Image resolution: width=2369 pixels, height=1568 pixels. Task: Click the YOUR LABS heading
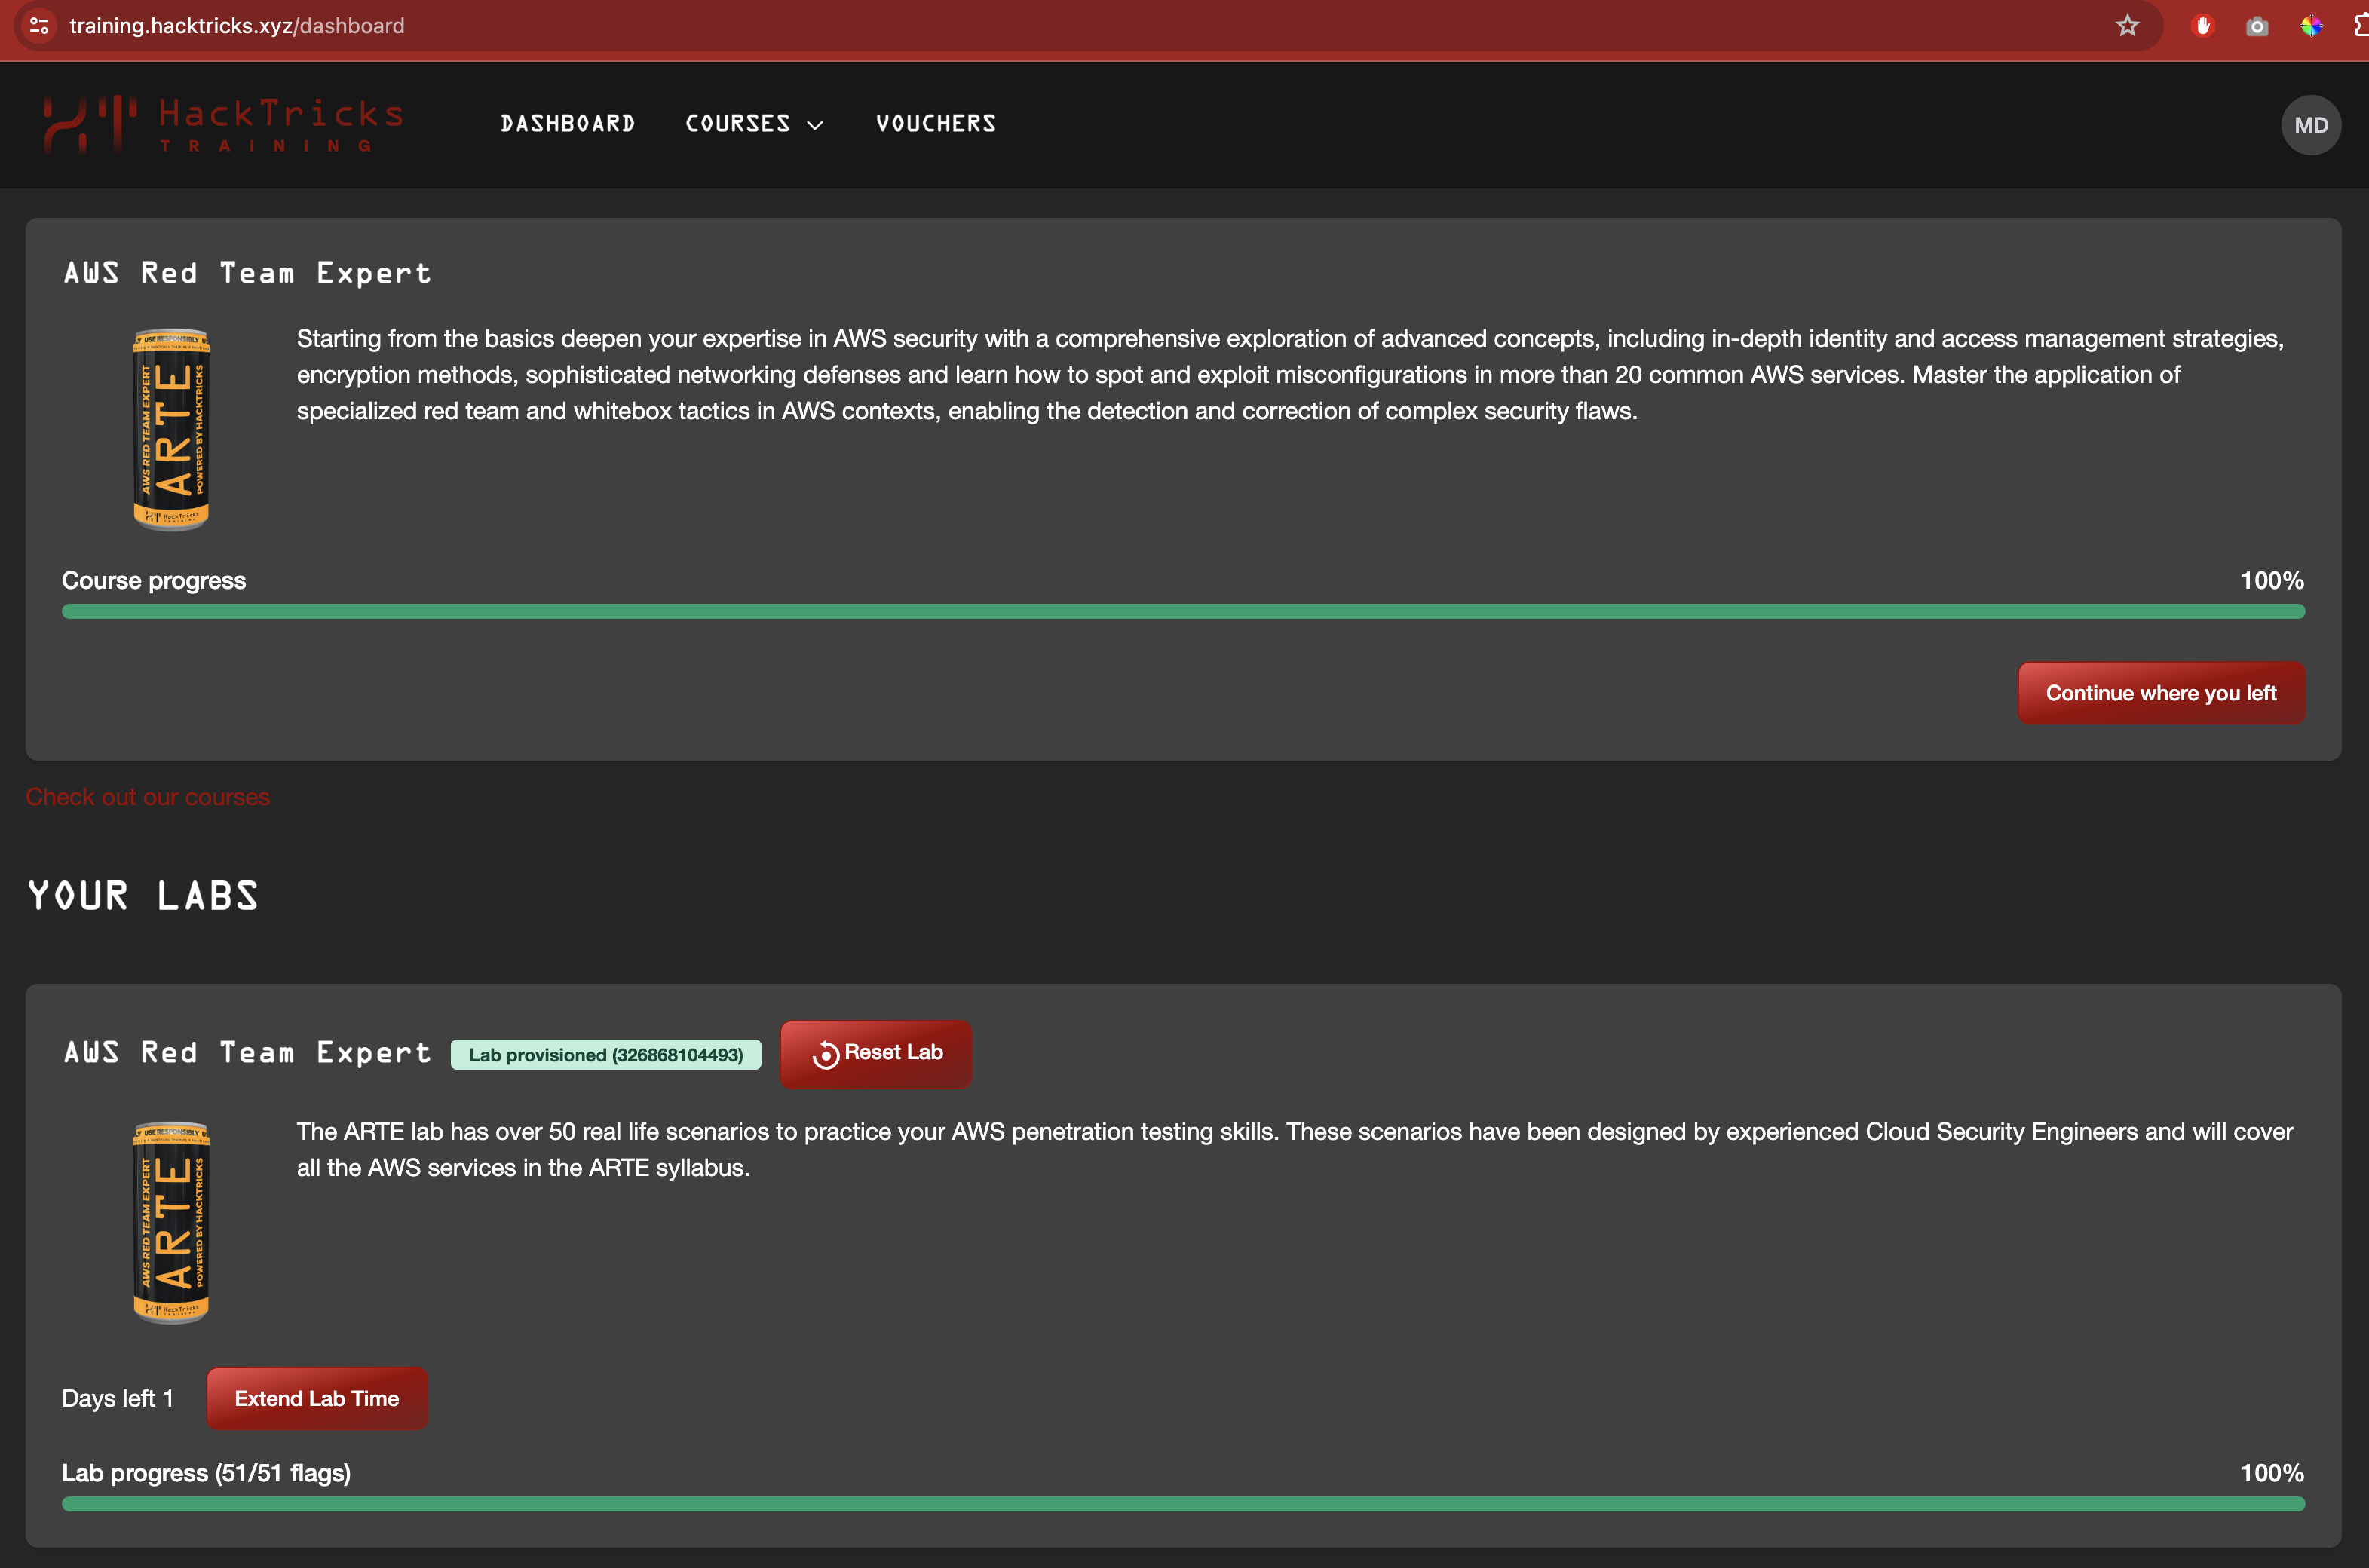click(143, 896)
